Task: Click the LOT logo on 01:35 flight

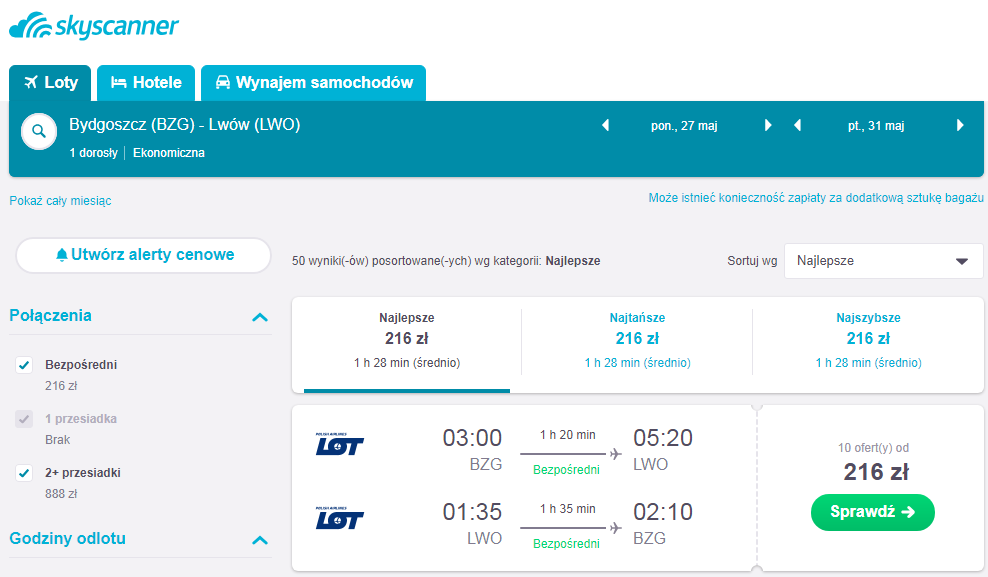Action: pos(340,518)
